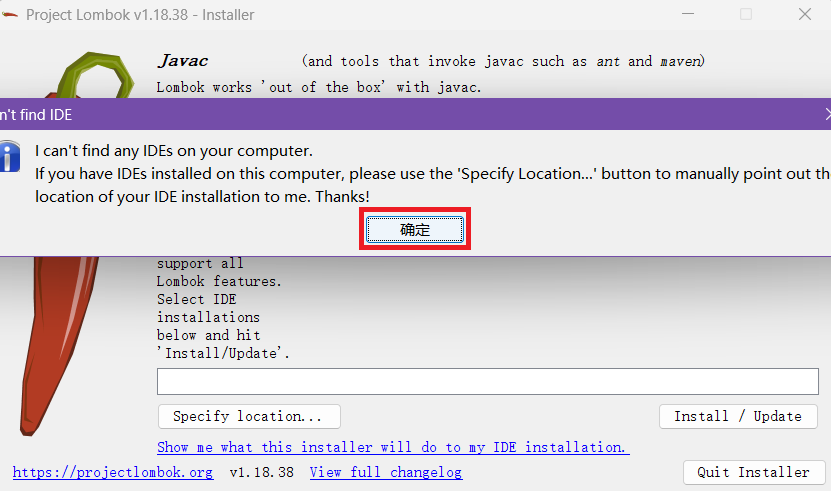Open the View full changelog link
Viewport: 831px width, 491px height.
[x=386, y=472]
